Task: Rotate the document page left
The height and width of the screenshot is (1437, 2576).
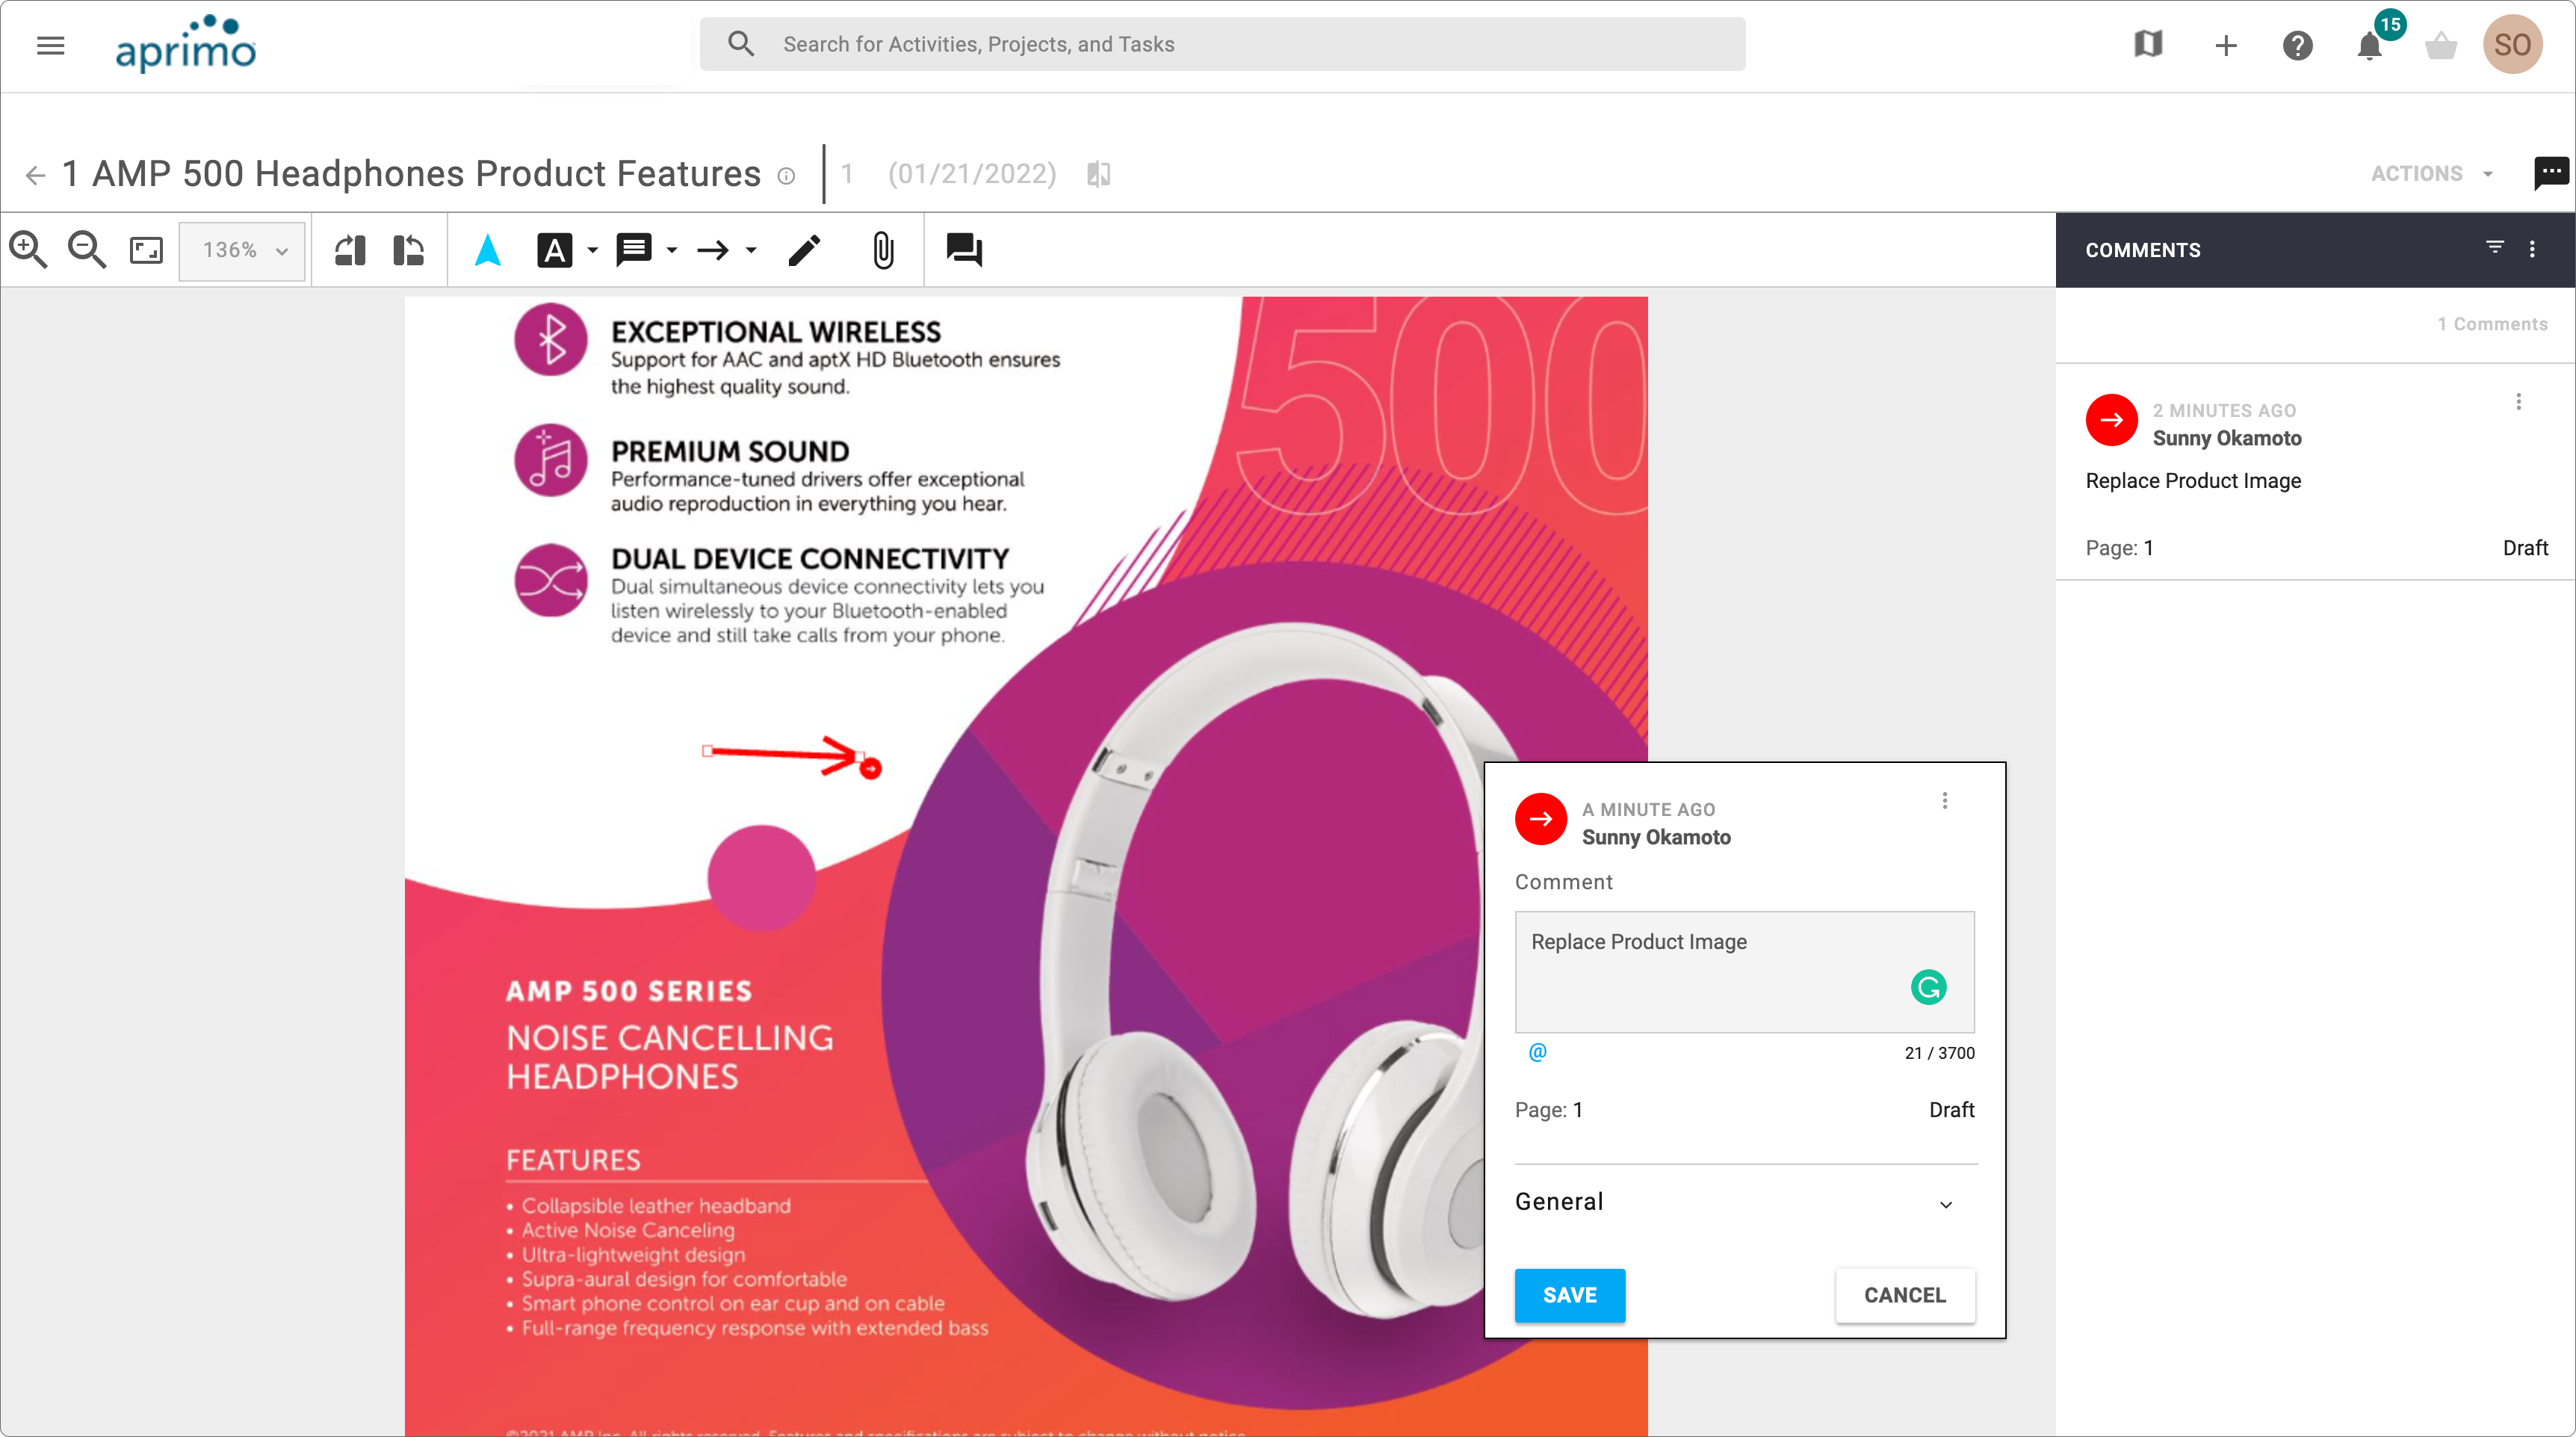Action: pos(348,250)
